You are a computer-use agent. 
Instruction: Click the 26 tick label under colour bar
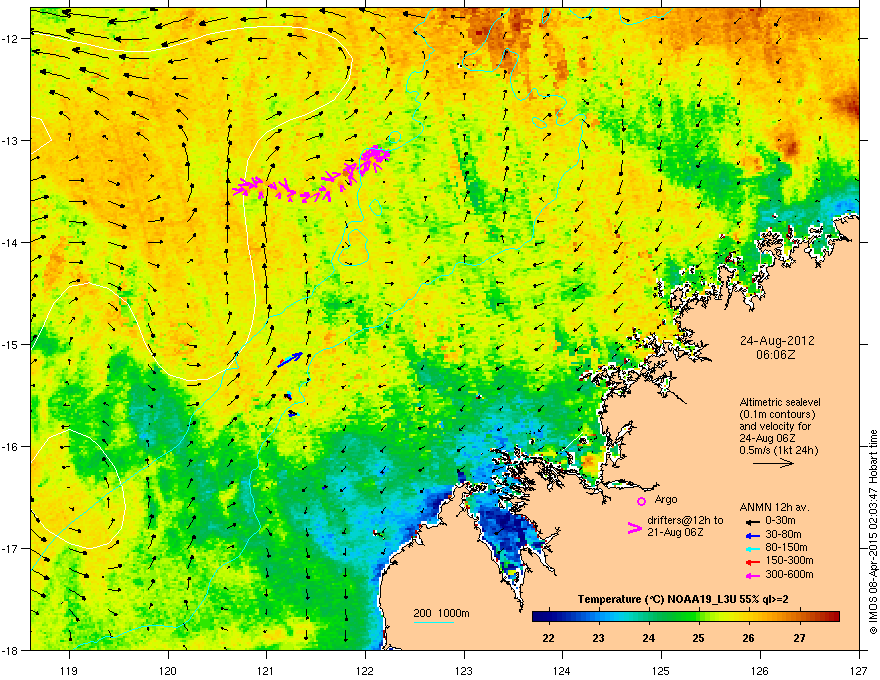[749, 638]
